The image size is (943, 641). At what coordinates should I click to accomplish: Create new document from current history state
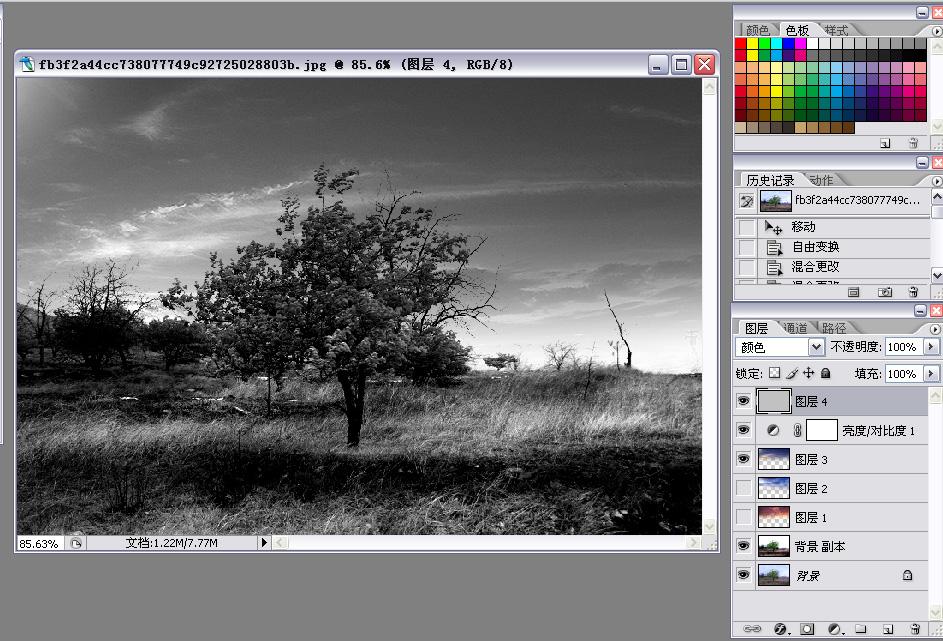coord(853,292)
